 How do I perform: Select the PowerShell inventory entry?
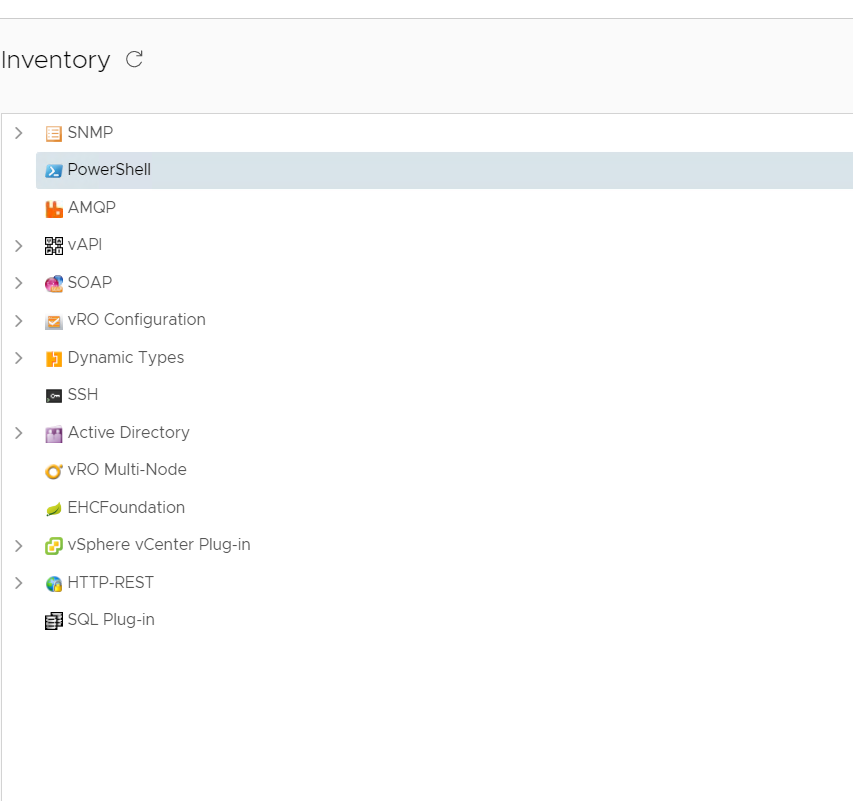pyautogui.click(x=108, y=170)
